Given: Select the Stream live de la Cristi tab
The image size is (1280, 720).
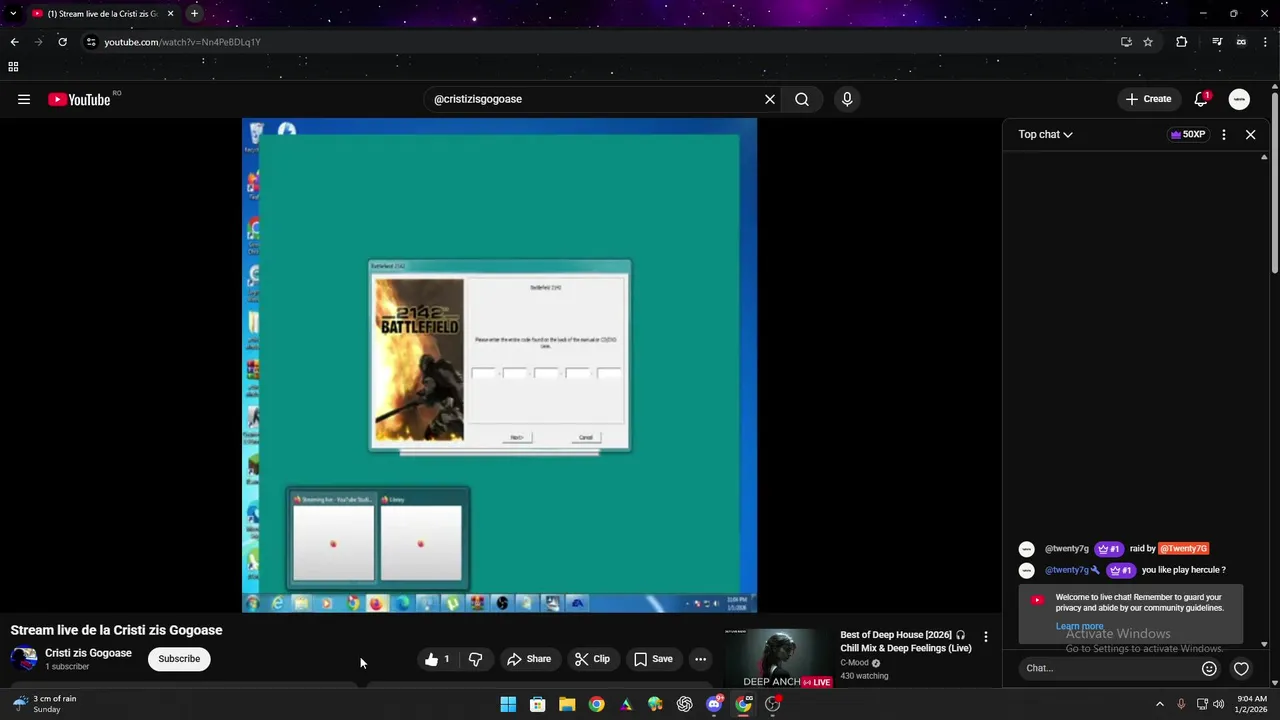Looking at the screenshot, I should click(x=103, y=14).
